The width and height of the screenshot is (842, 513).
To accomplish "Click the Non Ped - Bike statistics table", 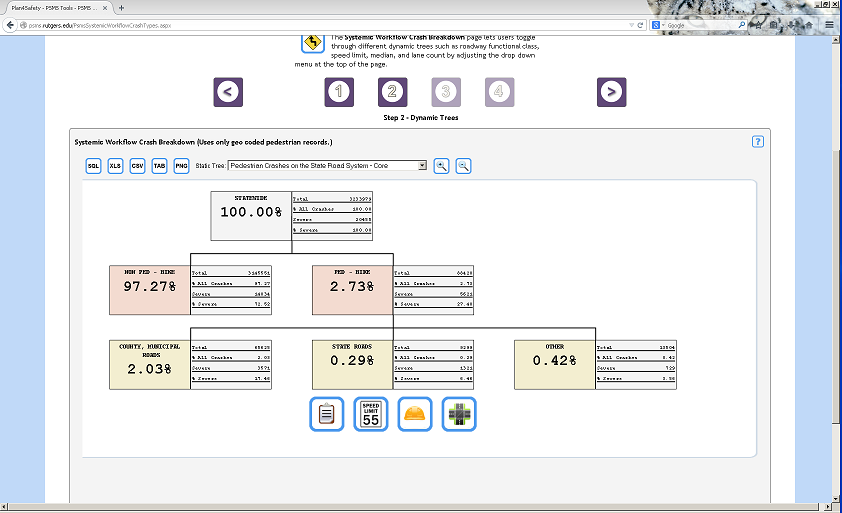I will pyautogui.click(x=231, y=290).
